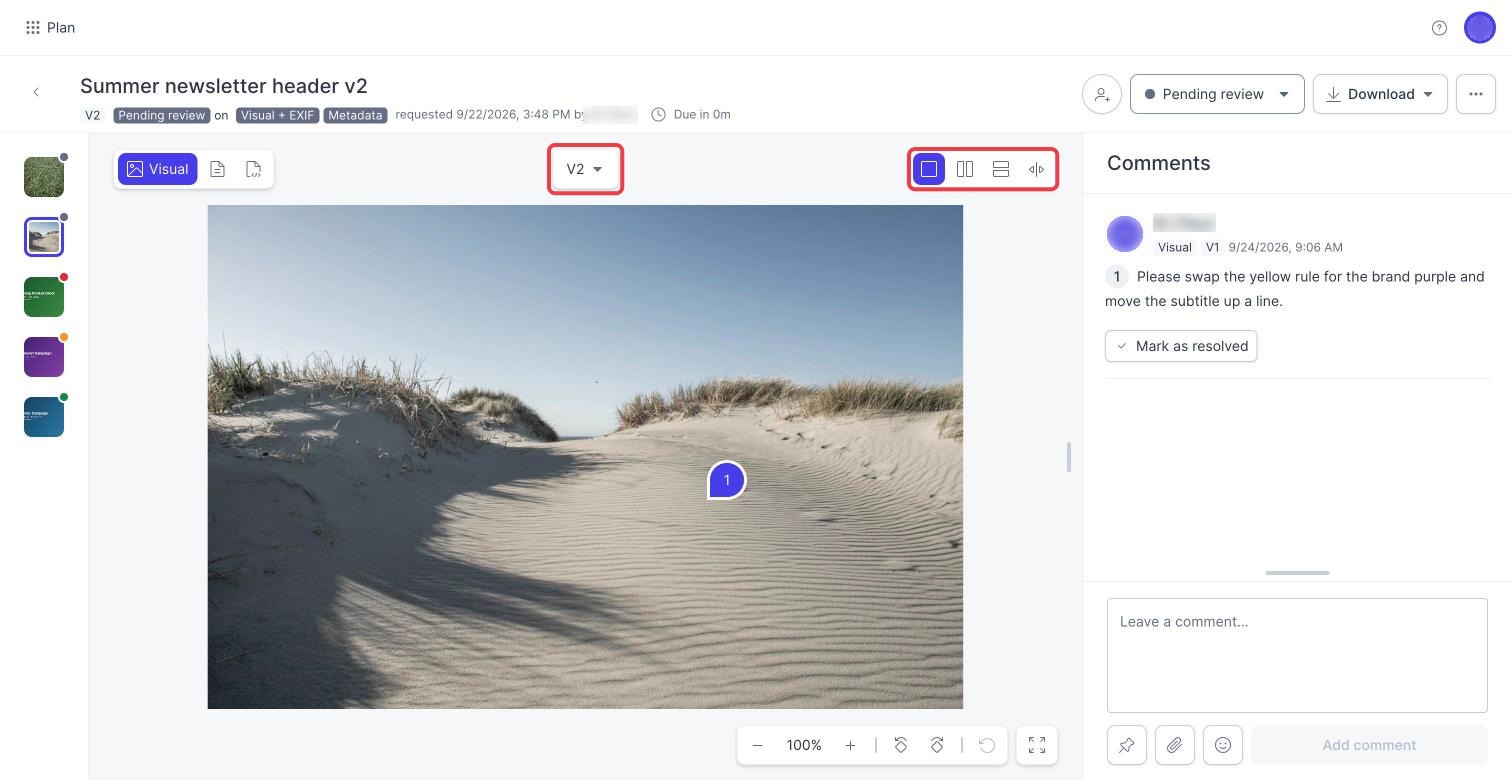Attach a file with the paperclip icon
Screen dimensions: 1512x780
tap(1174, 745)
